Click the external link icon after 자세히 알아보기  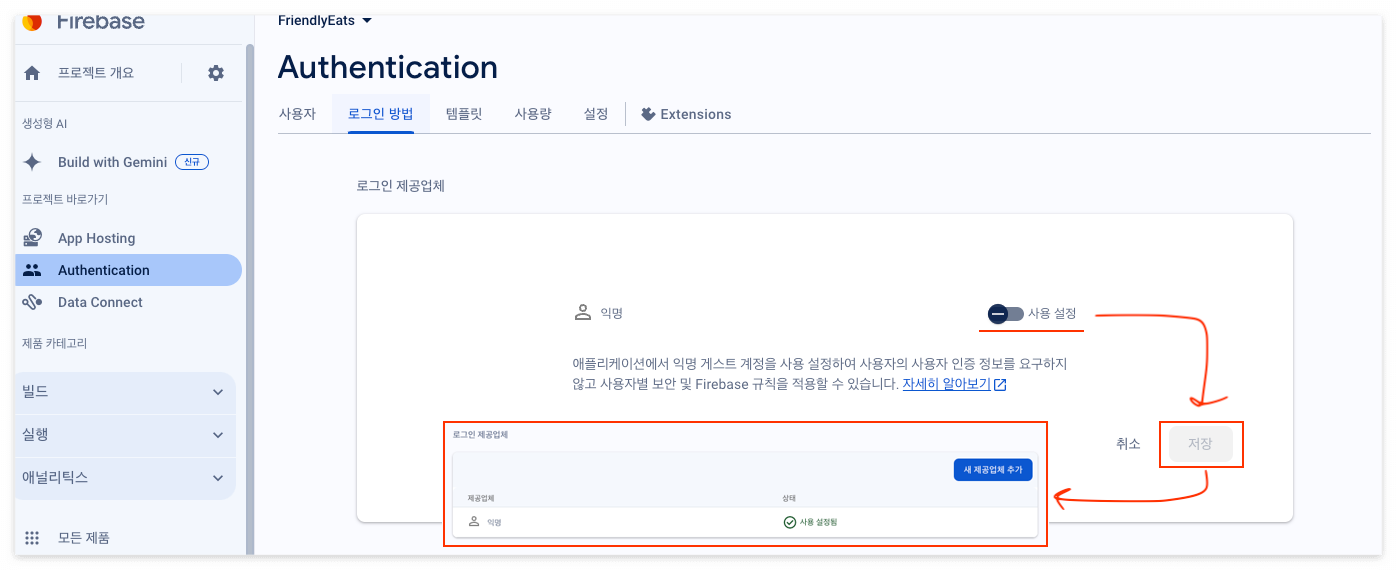[1000, 385]
